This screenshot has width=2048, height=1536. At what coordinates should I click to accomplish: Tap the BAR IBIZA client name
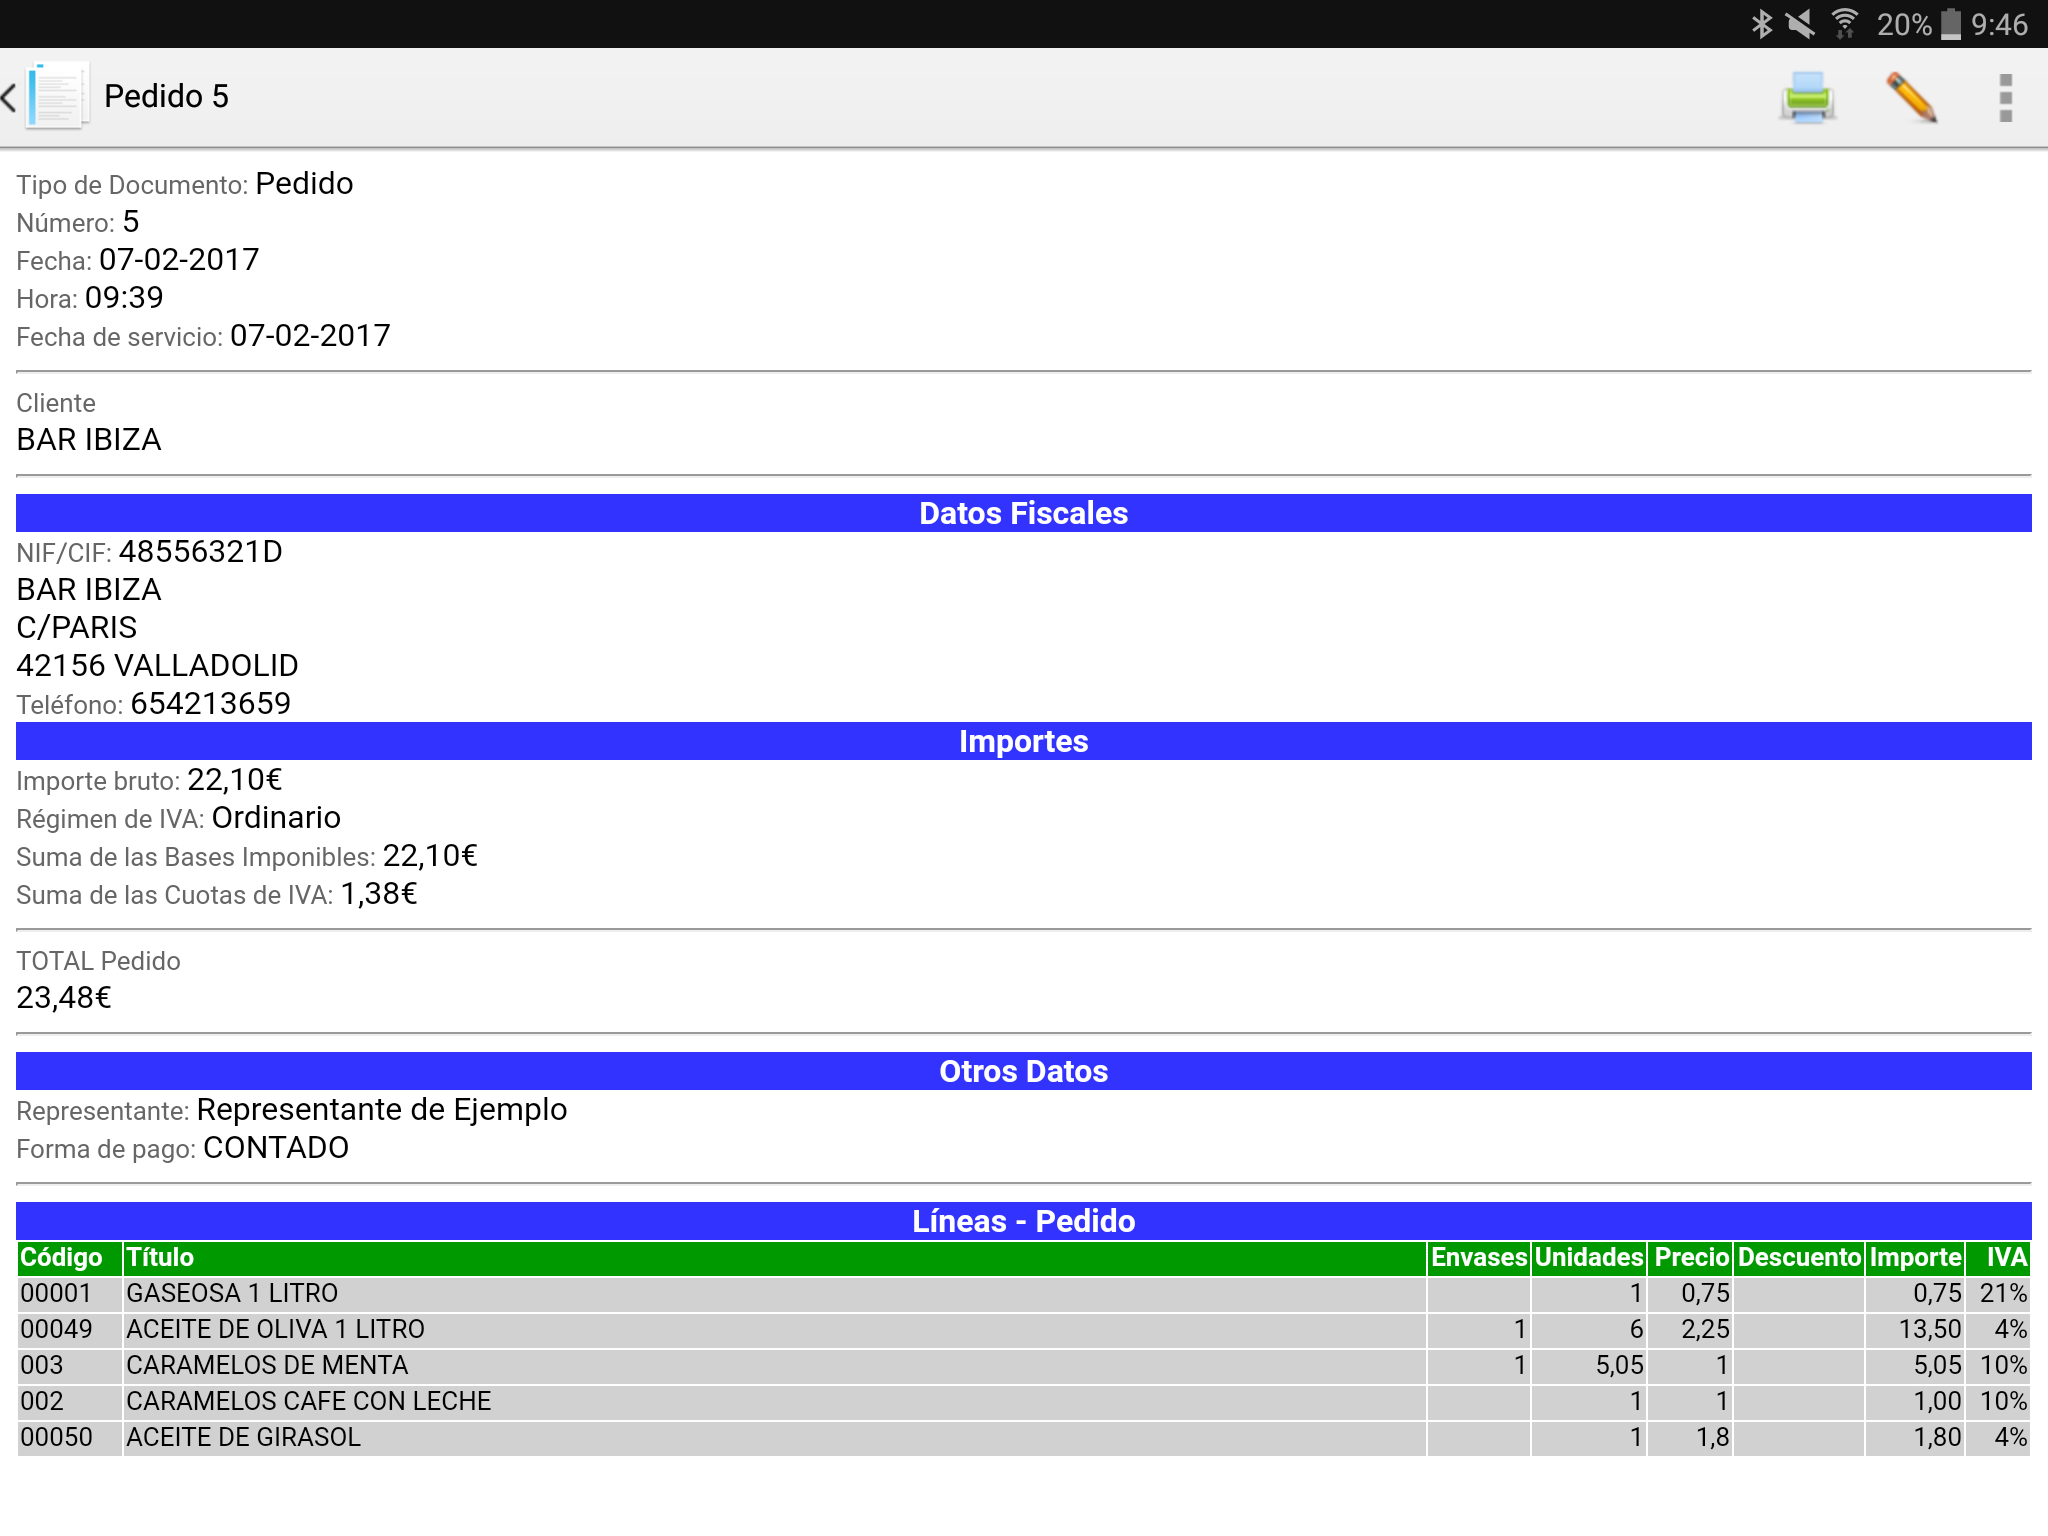click(89, 440)
